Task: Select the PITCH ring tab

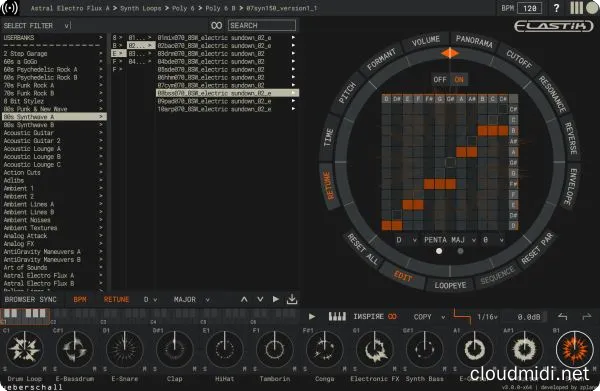Action: coord(347,93)
